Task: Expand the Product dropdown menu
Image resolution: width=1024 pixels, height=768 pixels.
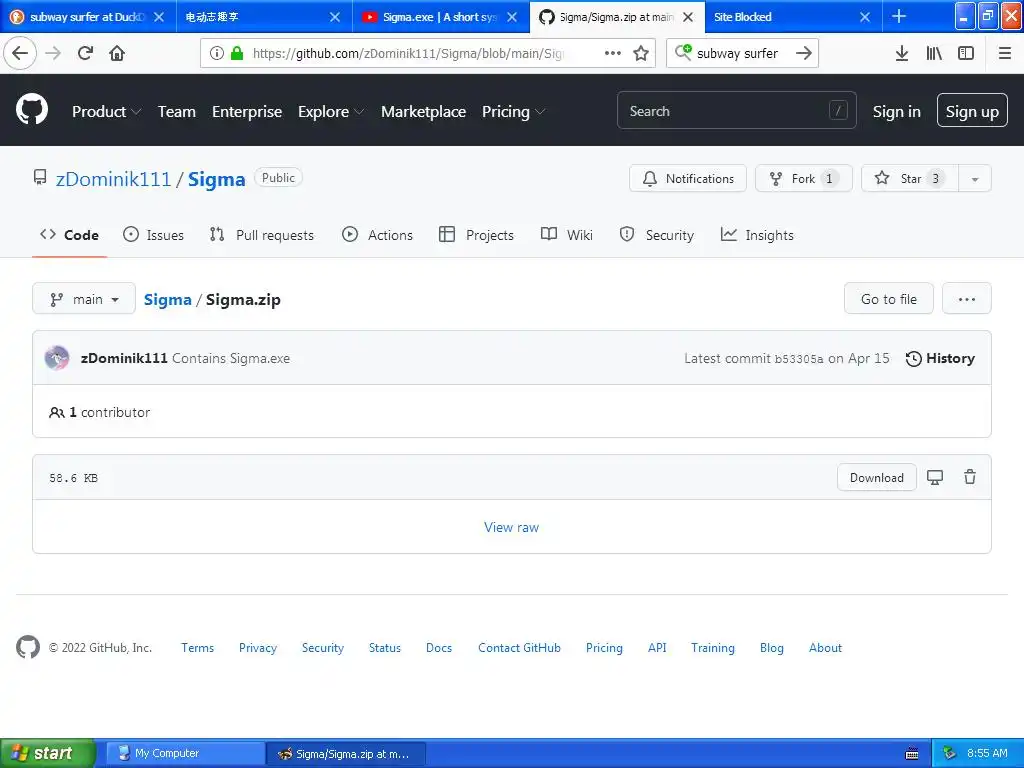Action: [x=106, y=112]
